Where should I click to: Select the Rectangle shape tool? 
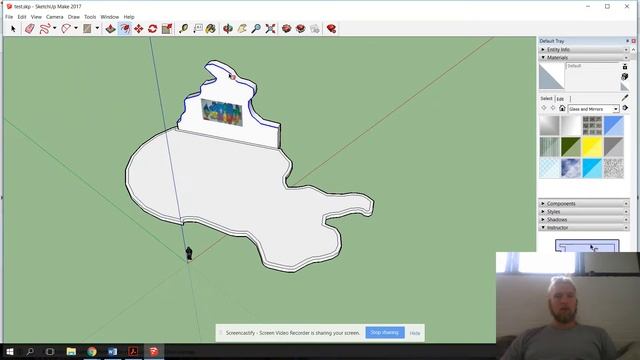coord(87,29)
